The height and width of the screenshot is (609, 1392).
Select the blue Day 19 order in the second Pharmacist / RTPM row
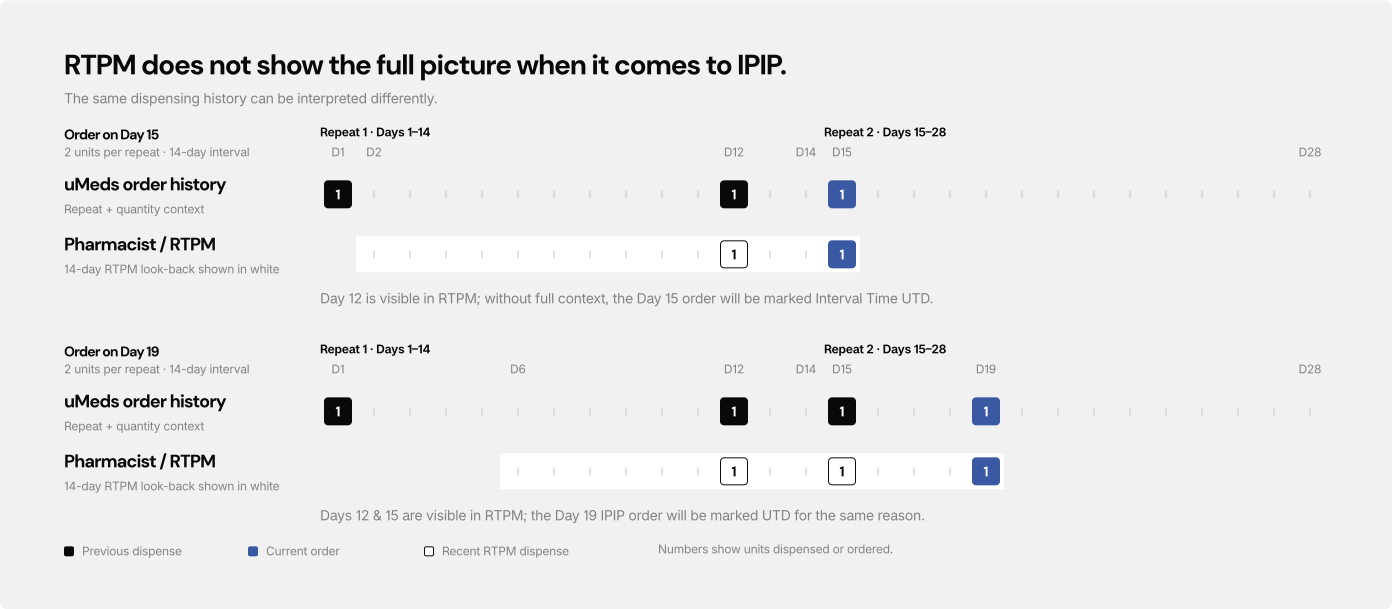986,471
